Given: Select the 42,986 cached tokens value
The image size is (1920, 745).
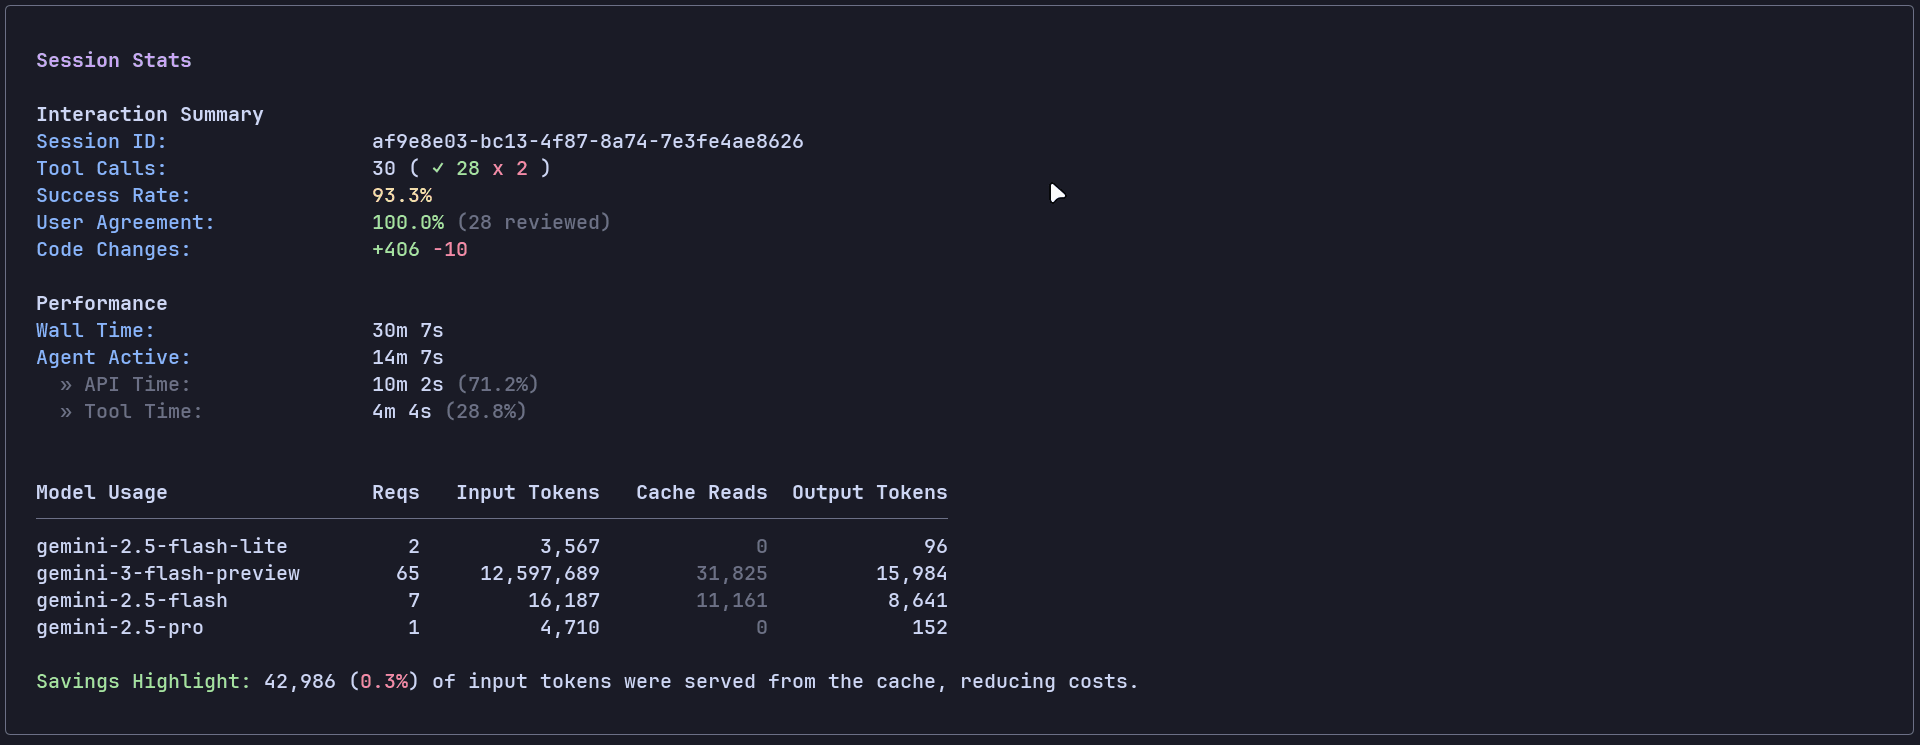Looking at the screenshot, I should coord(300,681).
